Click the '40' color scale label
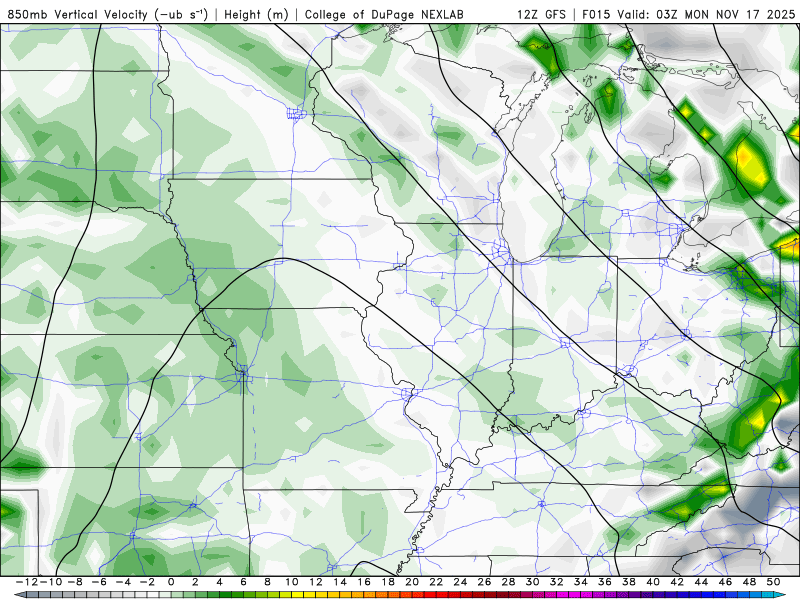Viewport: 800px width, 600px height. [x=653, y=582]
